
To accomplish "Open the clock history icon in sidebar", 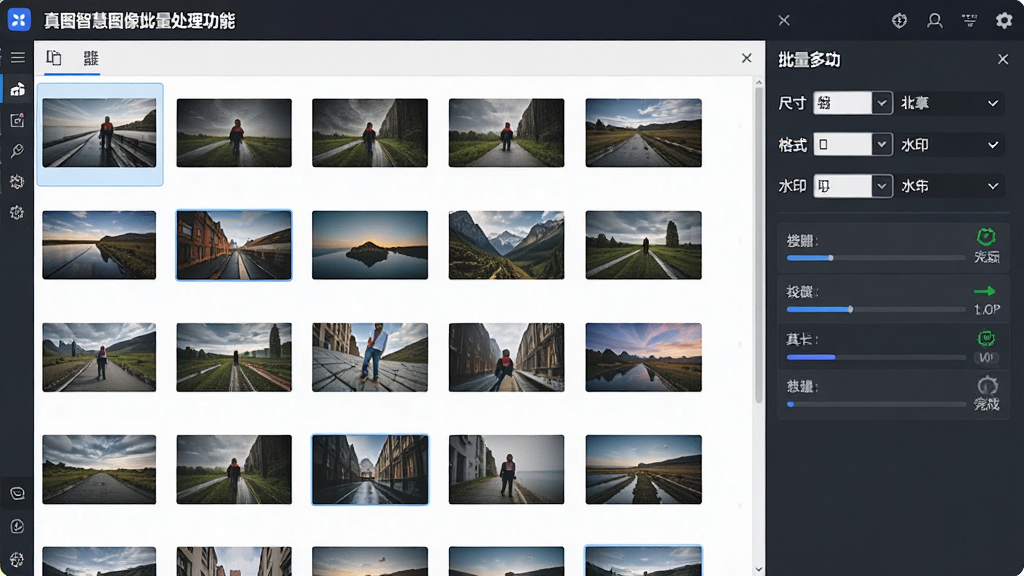I will [18, 526].
